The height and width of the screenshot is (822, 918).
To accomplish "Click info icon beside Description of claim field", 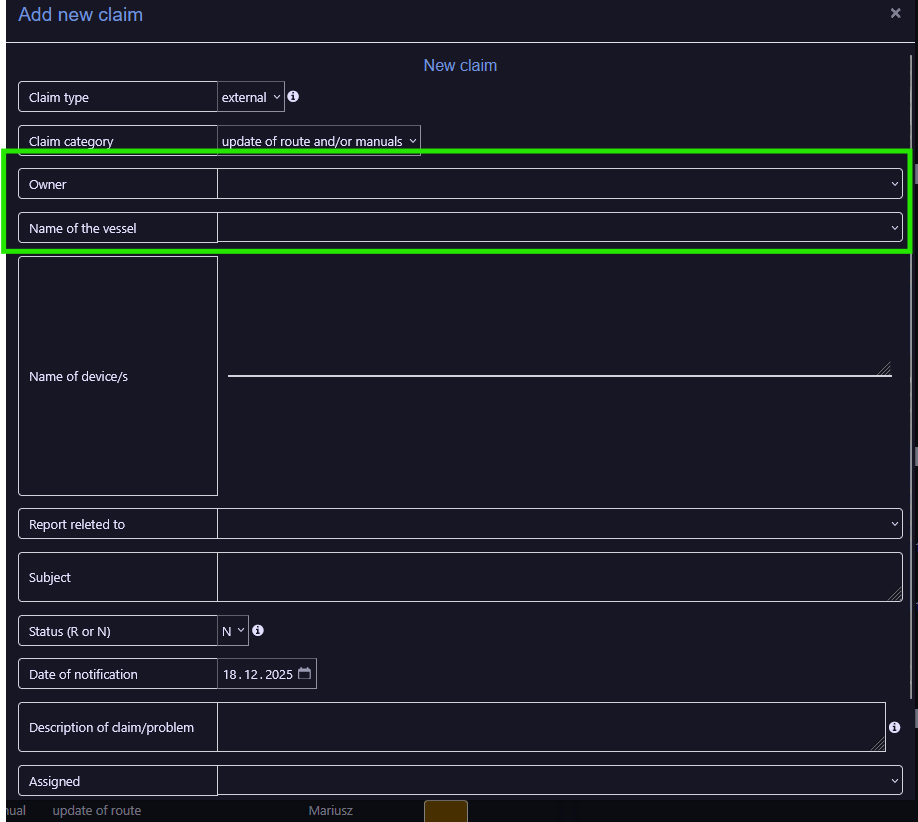I will (895, 727).
